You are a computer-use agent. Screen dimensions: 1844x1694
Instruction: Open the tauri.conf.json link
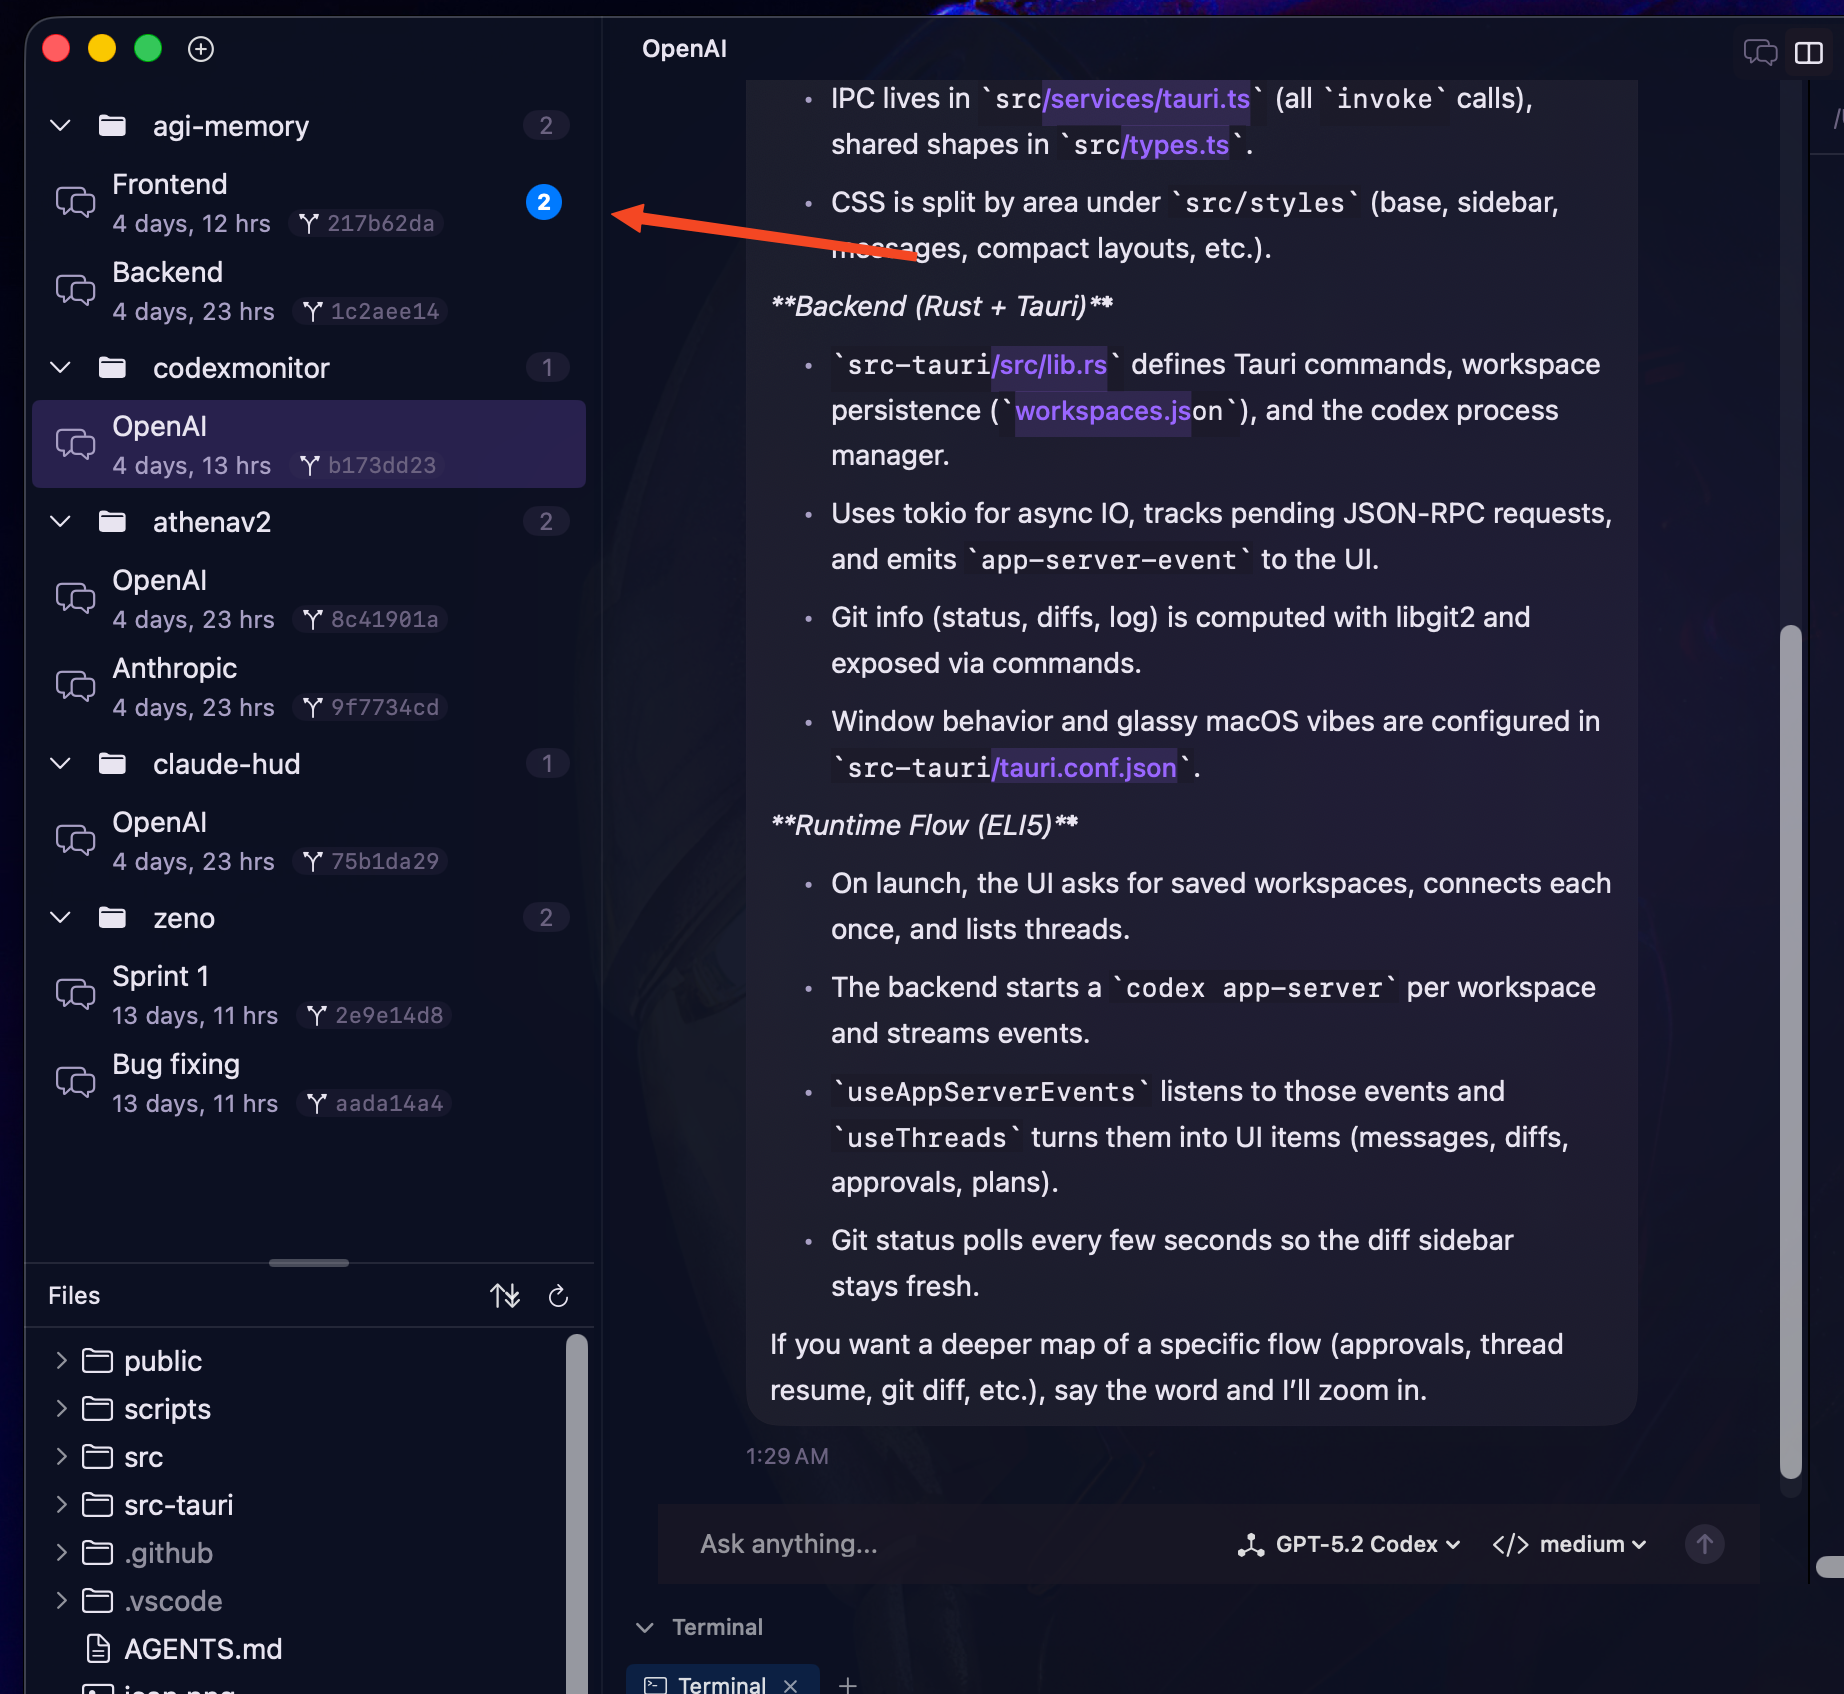(x=1085, y=768)
